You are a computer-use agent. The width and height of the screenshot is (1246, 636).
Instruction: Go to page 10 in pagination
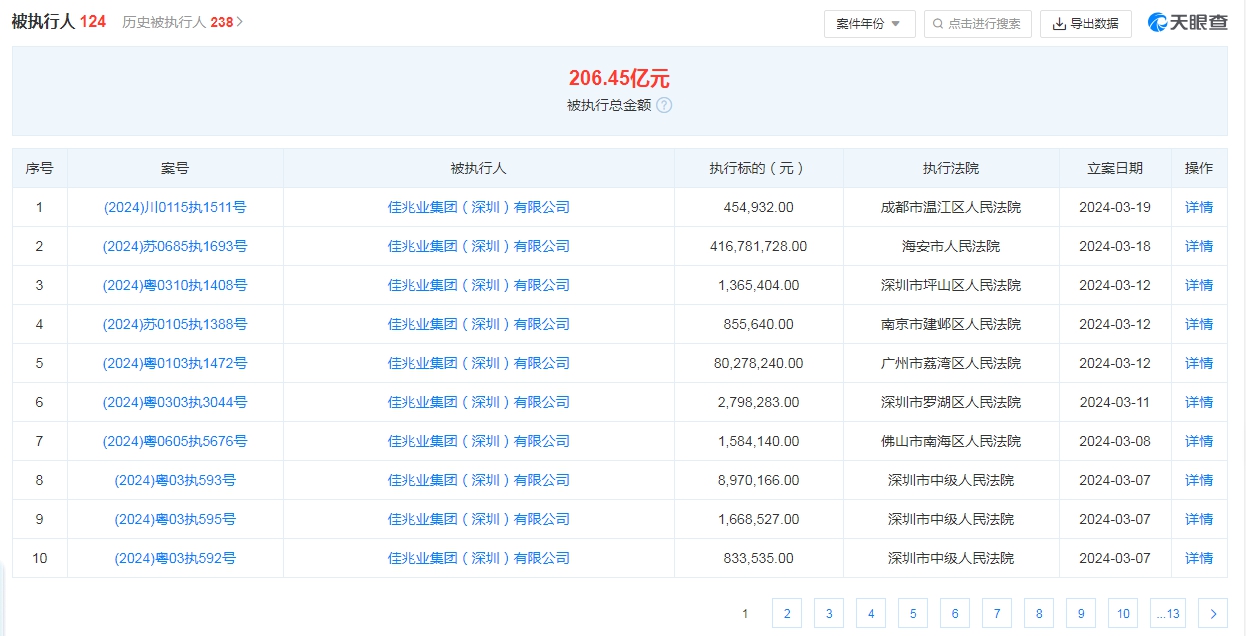click(1123, 614)
